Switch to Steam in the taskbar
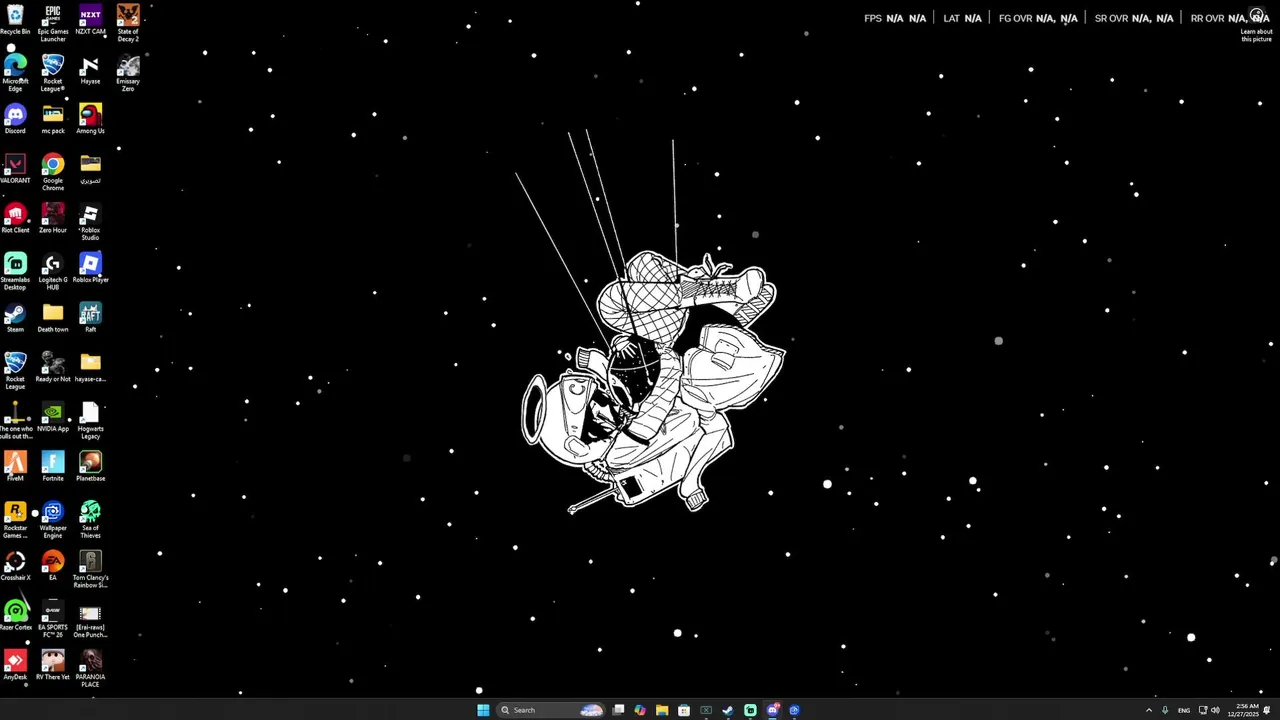This screenshot has height=720, width=1280. pos(728,710)
